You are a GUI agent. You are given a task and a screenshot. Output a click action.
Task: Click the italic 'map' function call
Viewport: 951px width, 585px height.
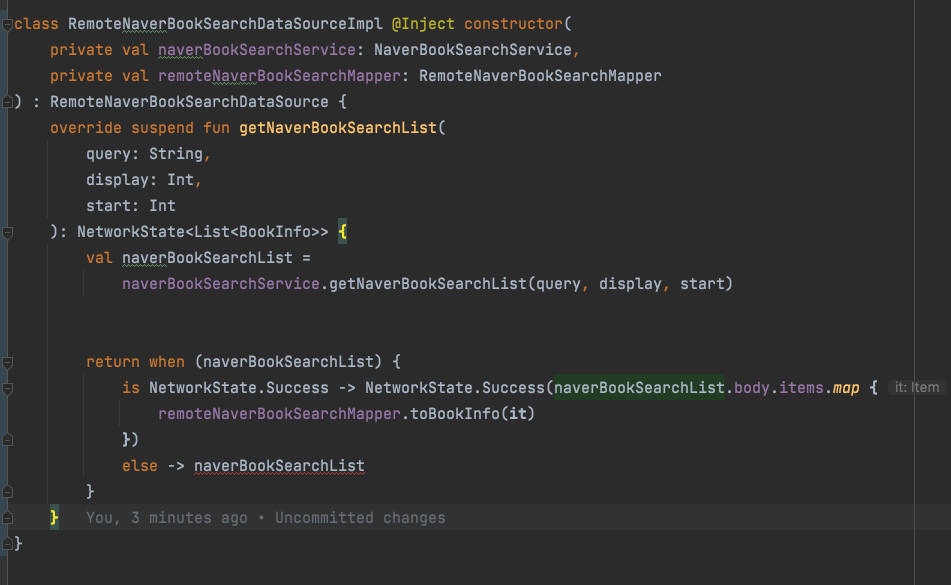coord(846,388)
